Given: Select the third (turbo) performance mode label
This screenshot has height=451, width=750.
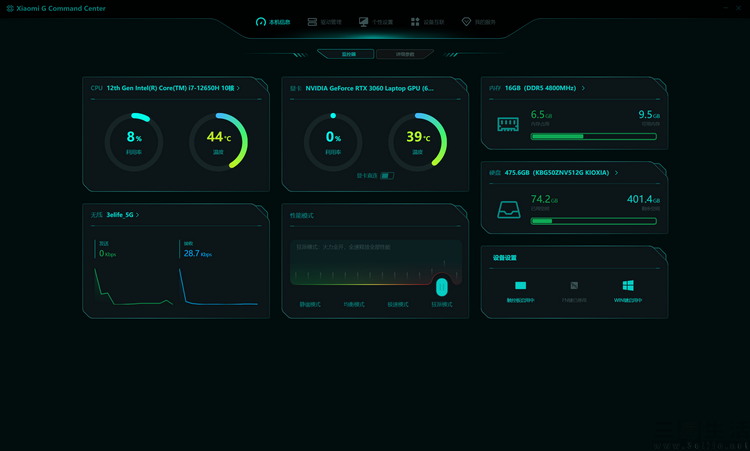Looking at the screenshot, I should point(398,305).
